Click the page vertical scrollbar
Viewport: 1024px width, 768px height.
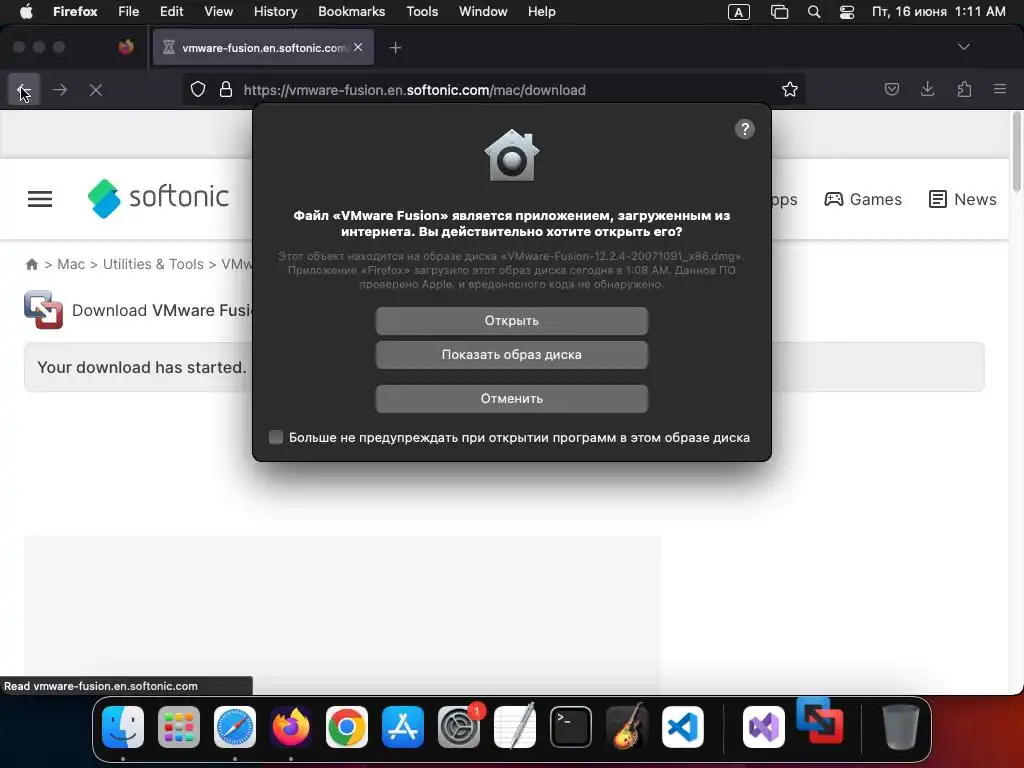(x=1016, y=152)
